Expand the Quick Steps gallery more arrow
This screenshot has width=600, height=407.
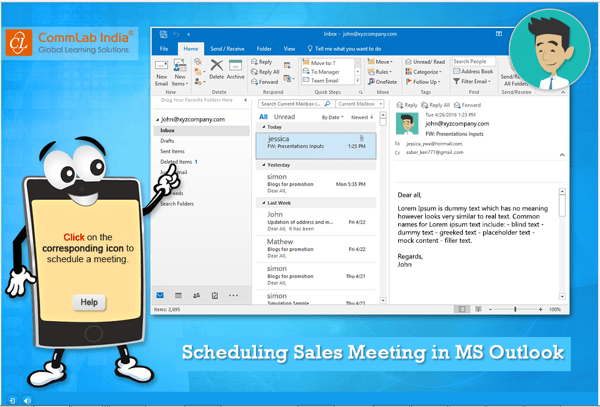(357, 81)
